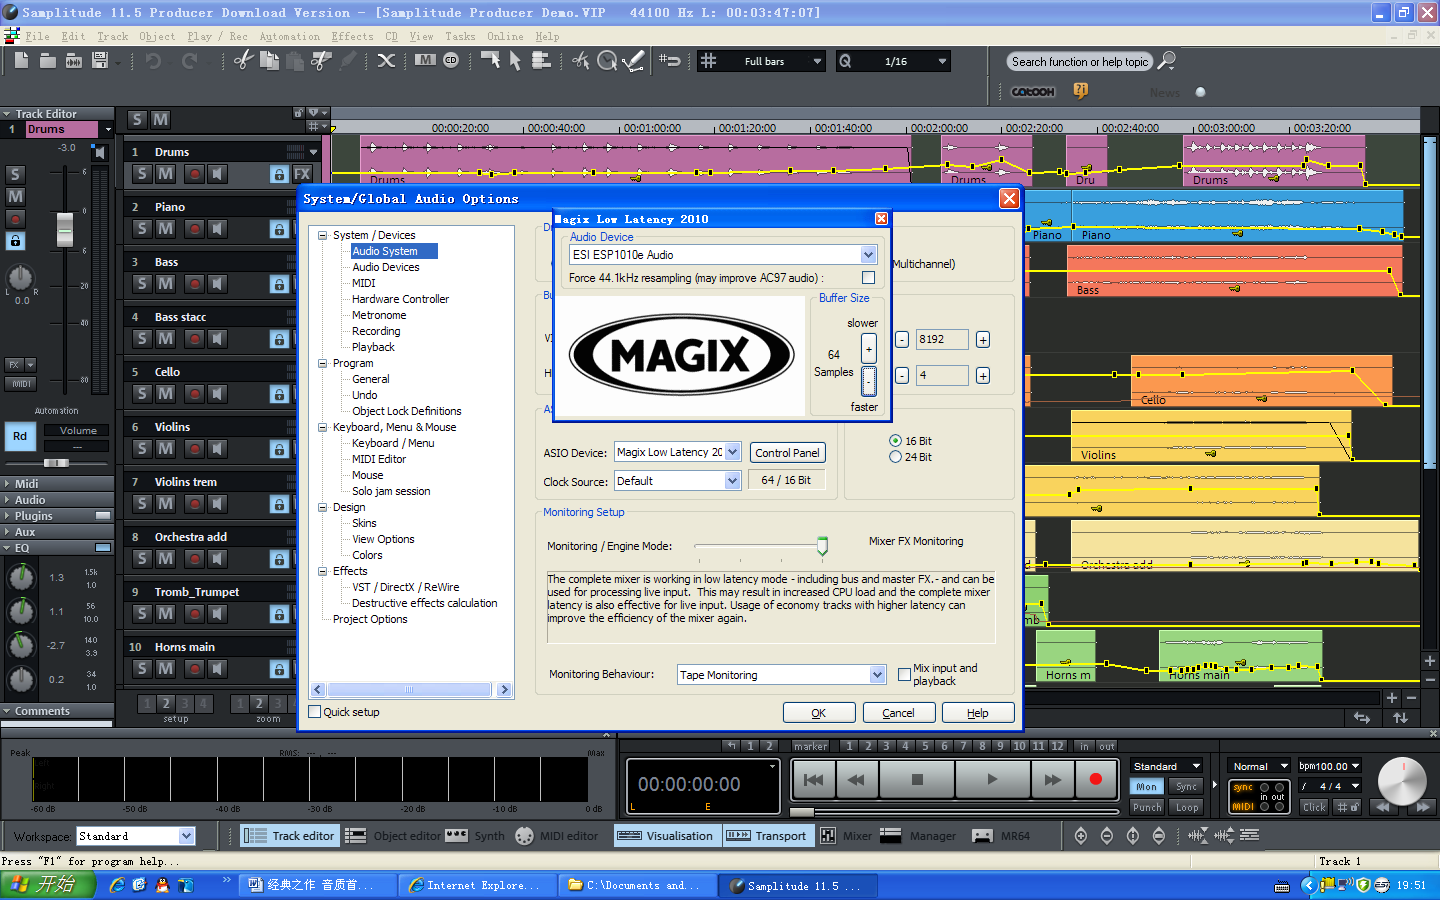Open the Workspace Standard dropdown
Viewport: 1440px width, 900px height.
[186, 836]
